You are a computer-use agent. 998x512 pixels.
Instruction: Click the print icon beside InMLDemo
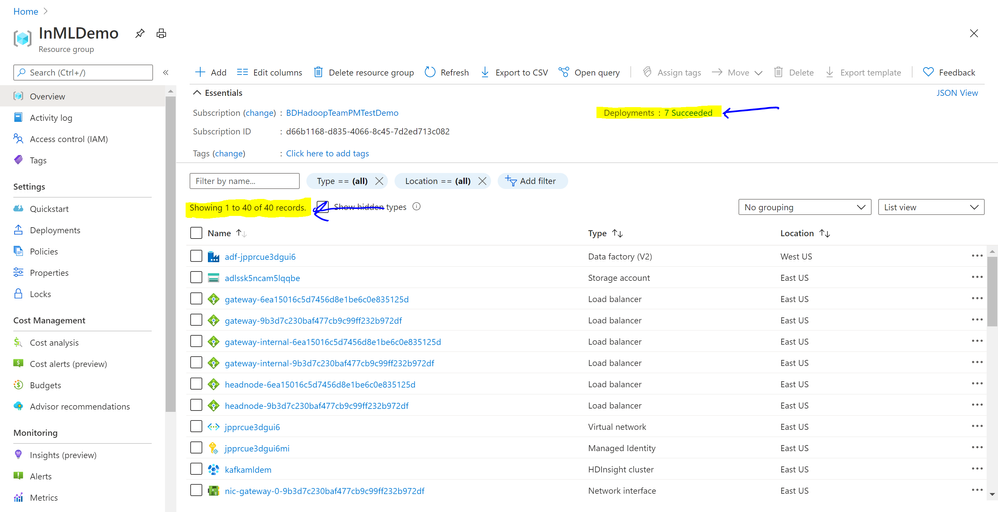coord(162,34)
